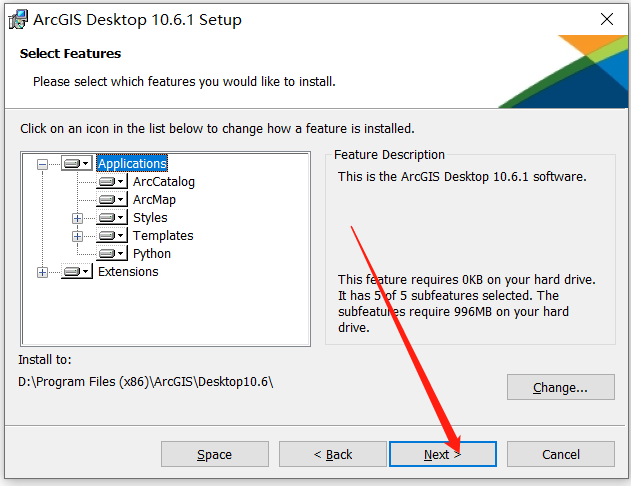The height and width of the screenshot is (486, 631).
Task: Select the ArcMap feature label
Action: (x=154, y=200)
